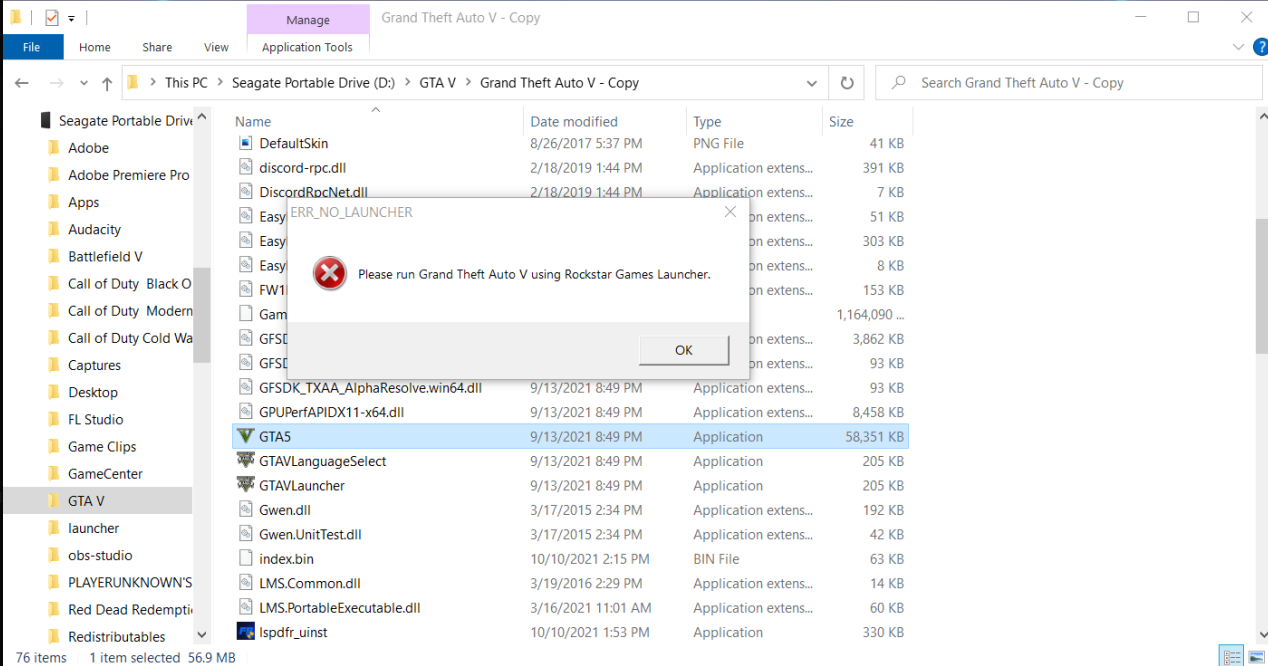The height and width of the screenshot is (666, 1268).
Task: Click the Gwen.dll file icon
Action: 246,510
